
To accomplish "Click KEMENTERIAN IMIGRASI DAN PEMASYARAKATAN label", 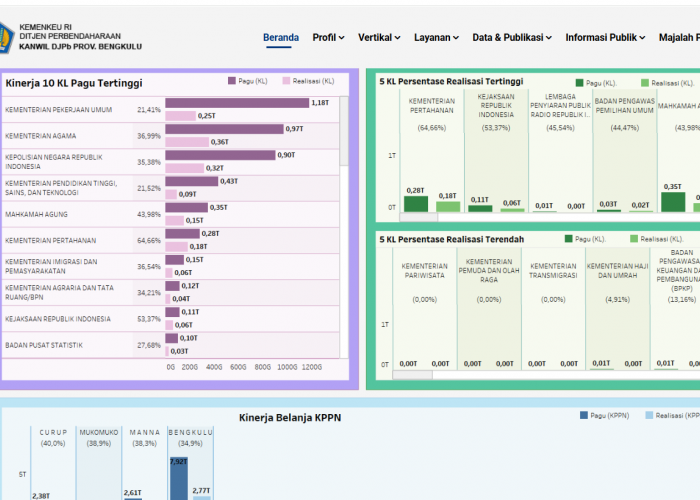I will tap(51, 267).
